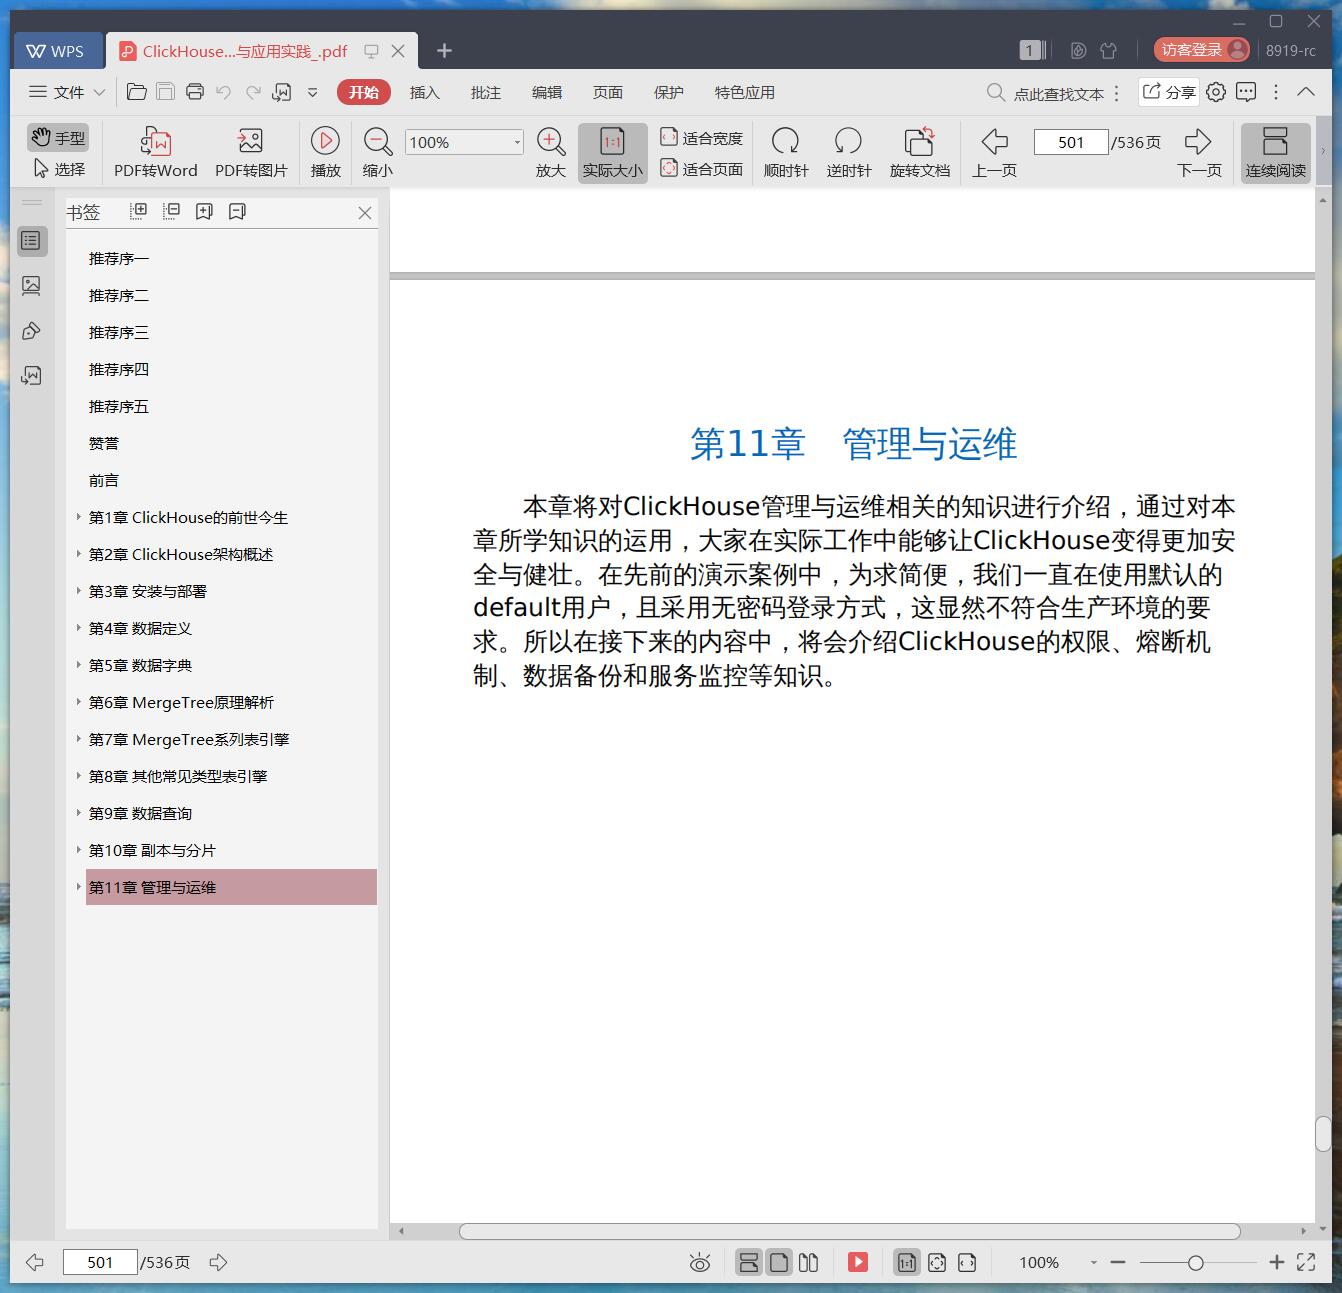Viewport: 1342px width, 1293px height.
Task: Expand 第9章 数据查询 bookmark
Action: (79, 813)
